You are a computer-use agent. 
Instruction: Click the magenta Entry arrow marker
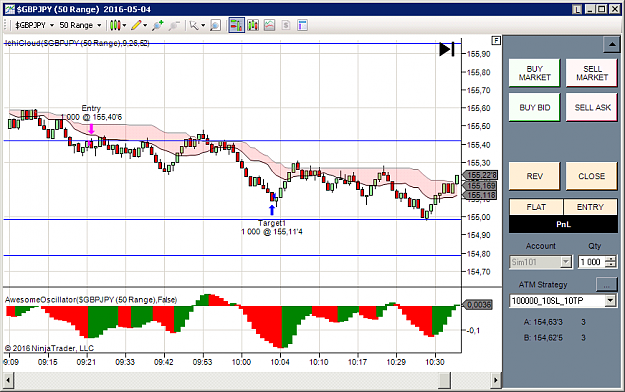pos(91,129)
